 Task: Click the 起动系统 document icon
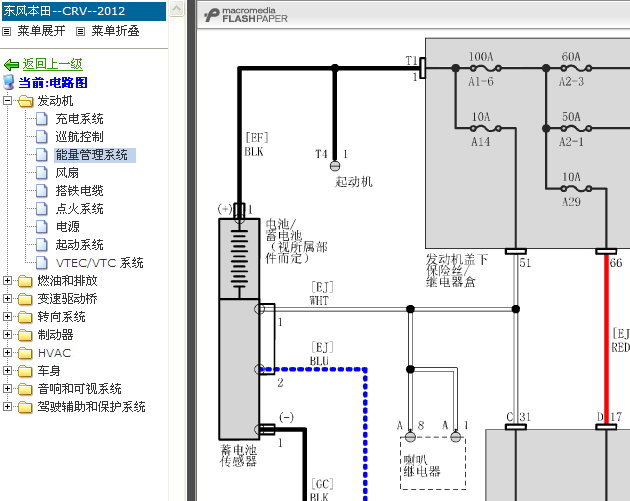(42, 245)
